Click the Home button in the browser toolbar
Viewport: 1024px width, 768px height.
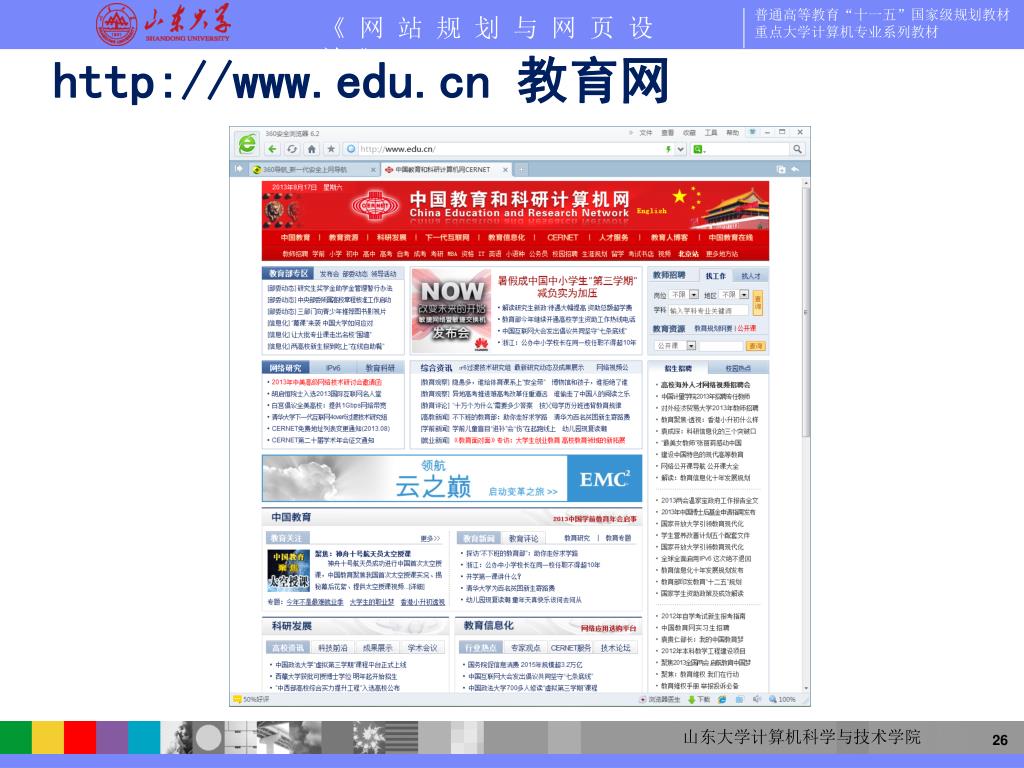pos(312,149)
